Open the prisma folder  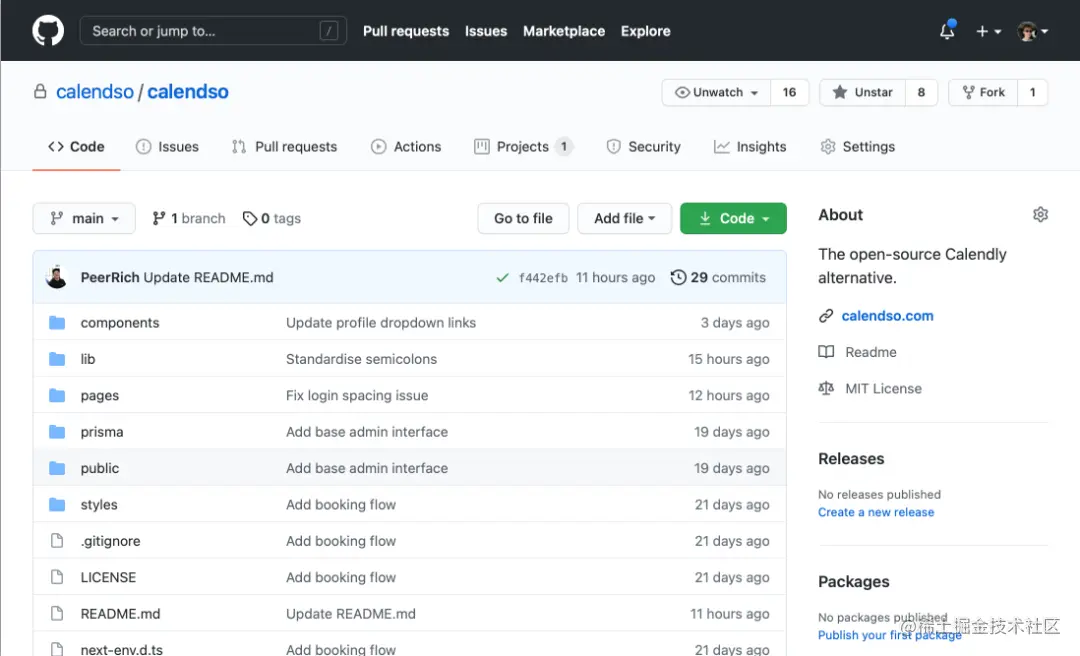pos(102,432)
